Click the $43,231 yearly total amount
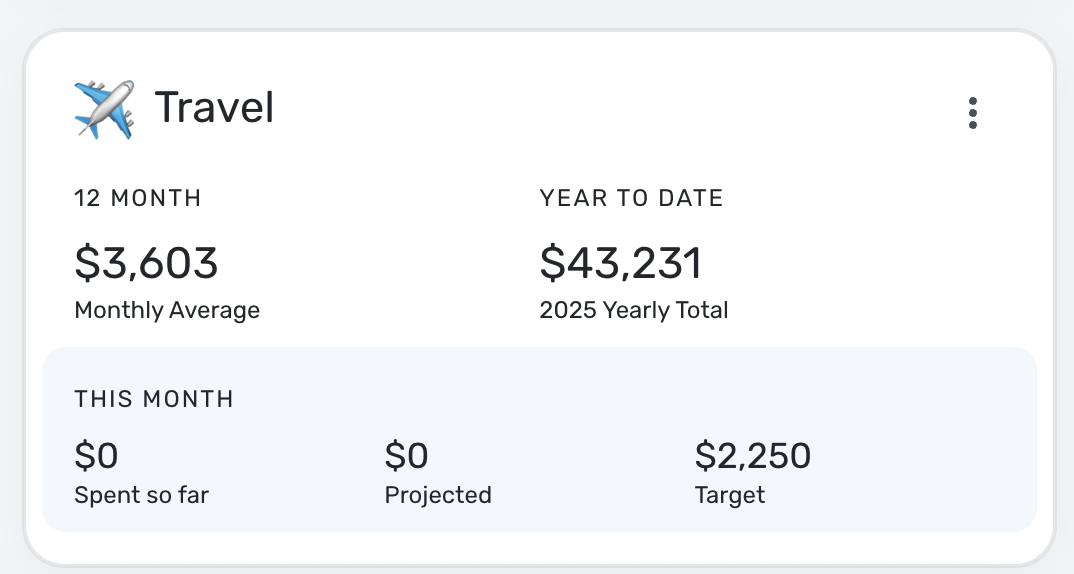 621,263
